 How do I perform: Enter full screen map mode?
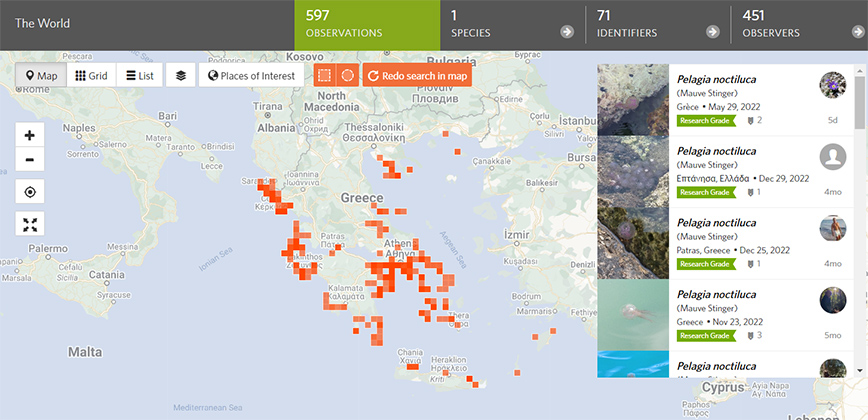pos(29,224)
